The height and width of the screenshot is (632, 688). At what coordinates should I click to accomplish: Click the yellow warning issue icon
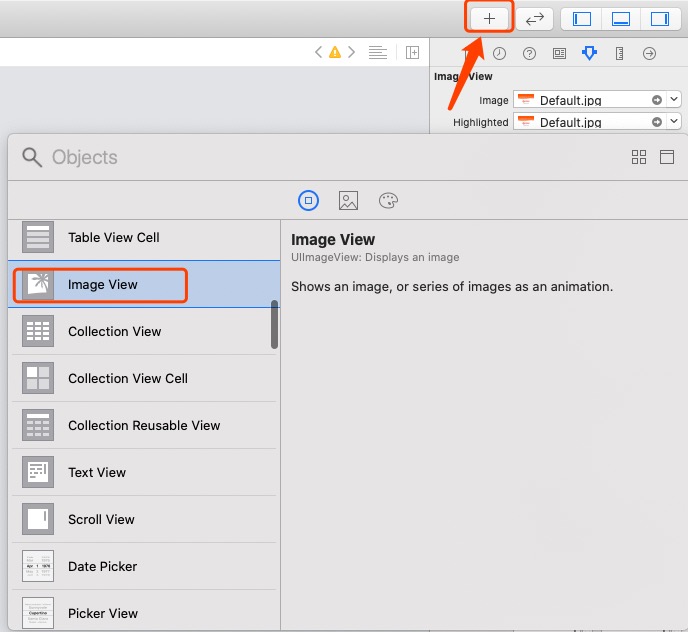click(x=335, y=52)
